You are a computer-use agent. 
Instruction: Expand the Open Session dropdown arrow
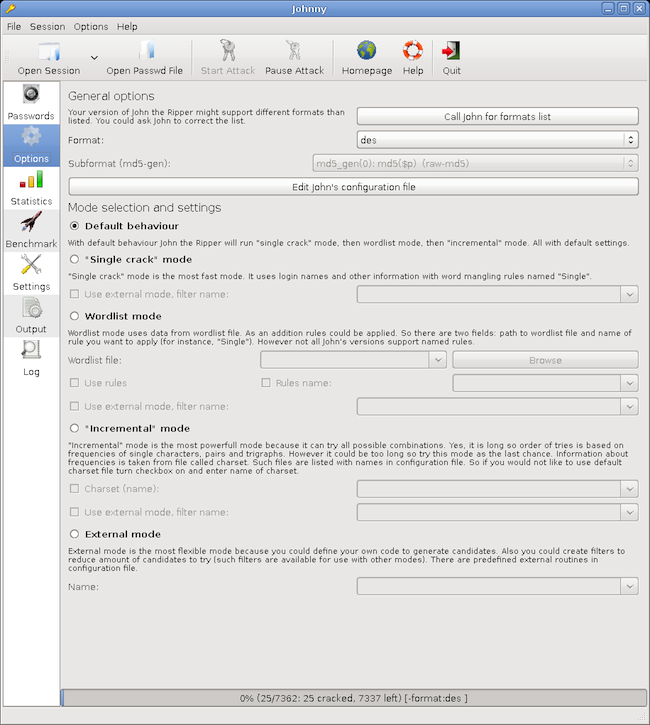94,58
